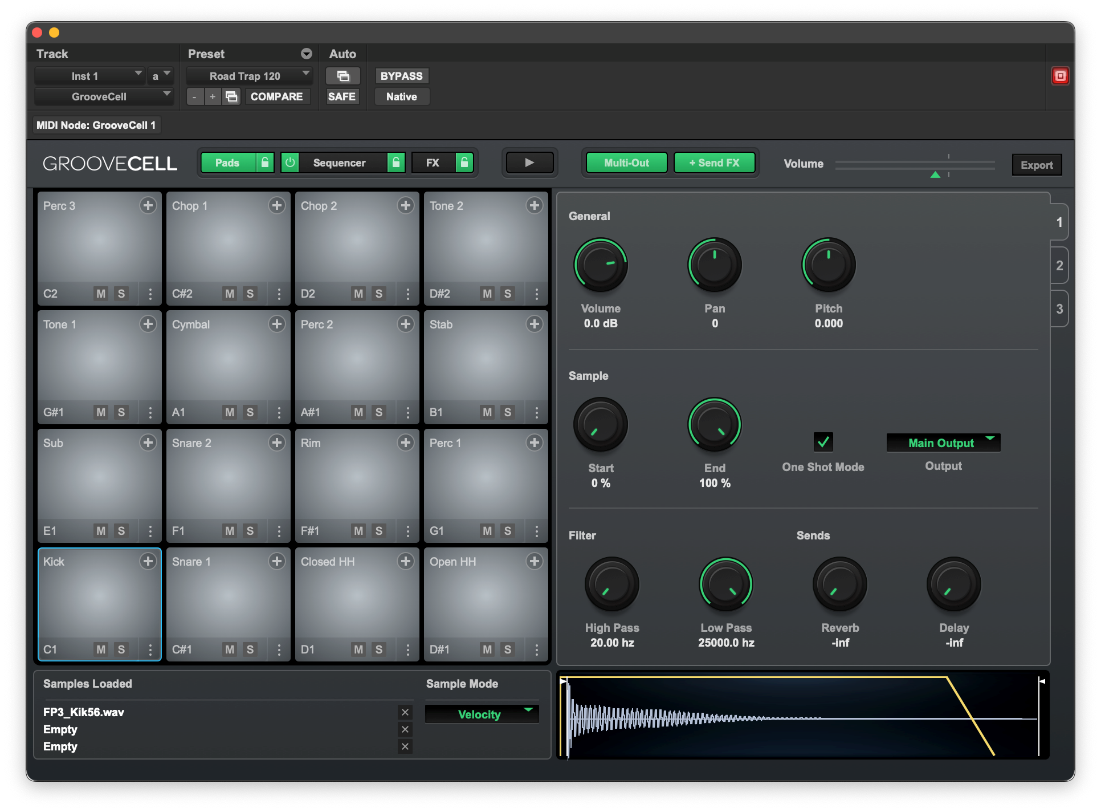This screenshot has width=1101, height=812.
Task: Click the lock icon beside the FX tab
Action: coord(465,162)
